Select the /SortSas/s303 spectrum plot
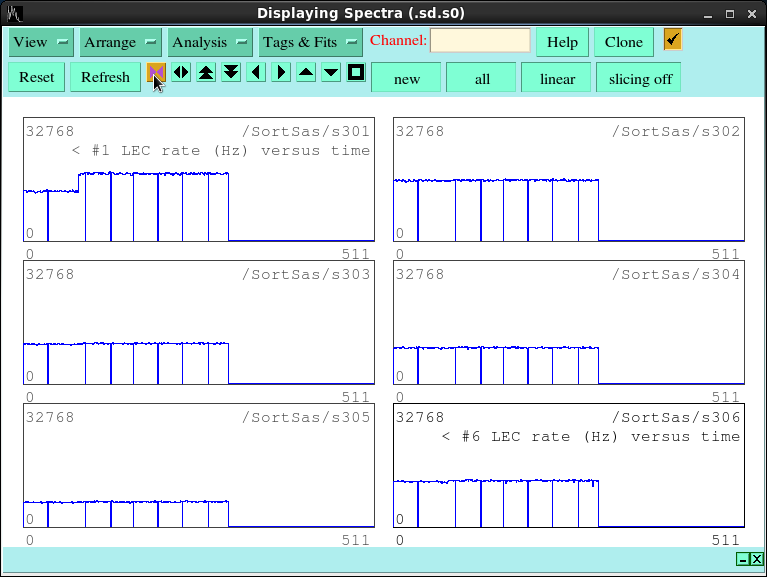Viewport: 767px width, 577px height. [x=199, y=322]
